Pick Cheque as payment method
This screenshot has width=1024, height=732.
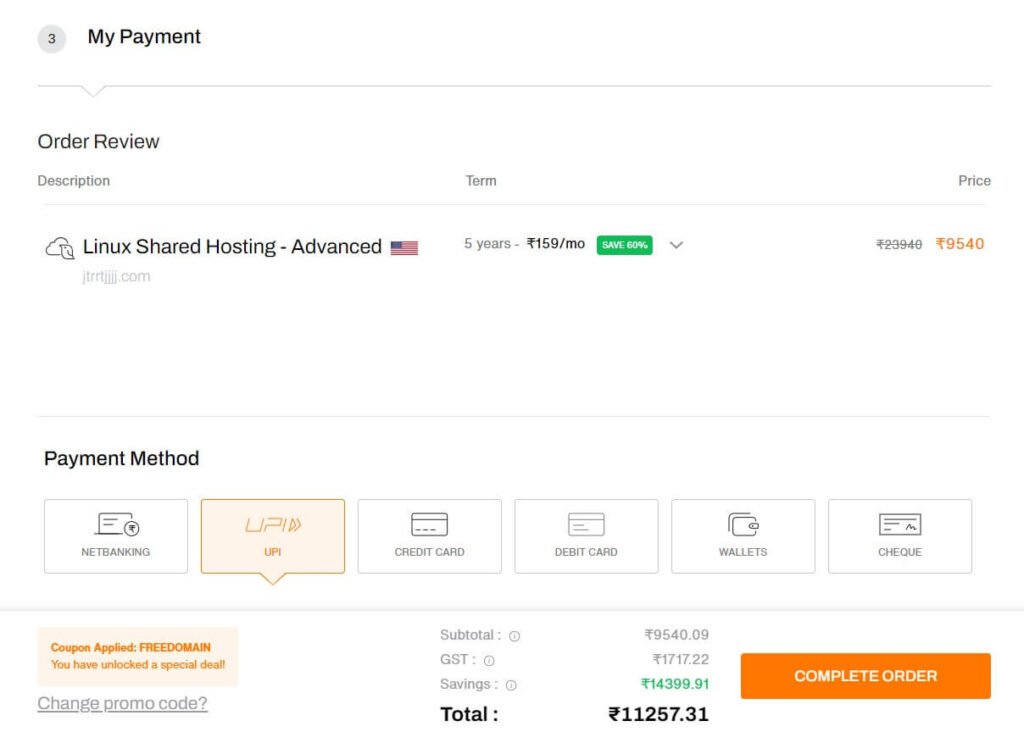(899, 536)
